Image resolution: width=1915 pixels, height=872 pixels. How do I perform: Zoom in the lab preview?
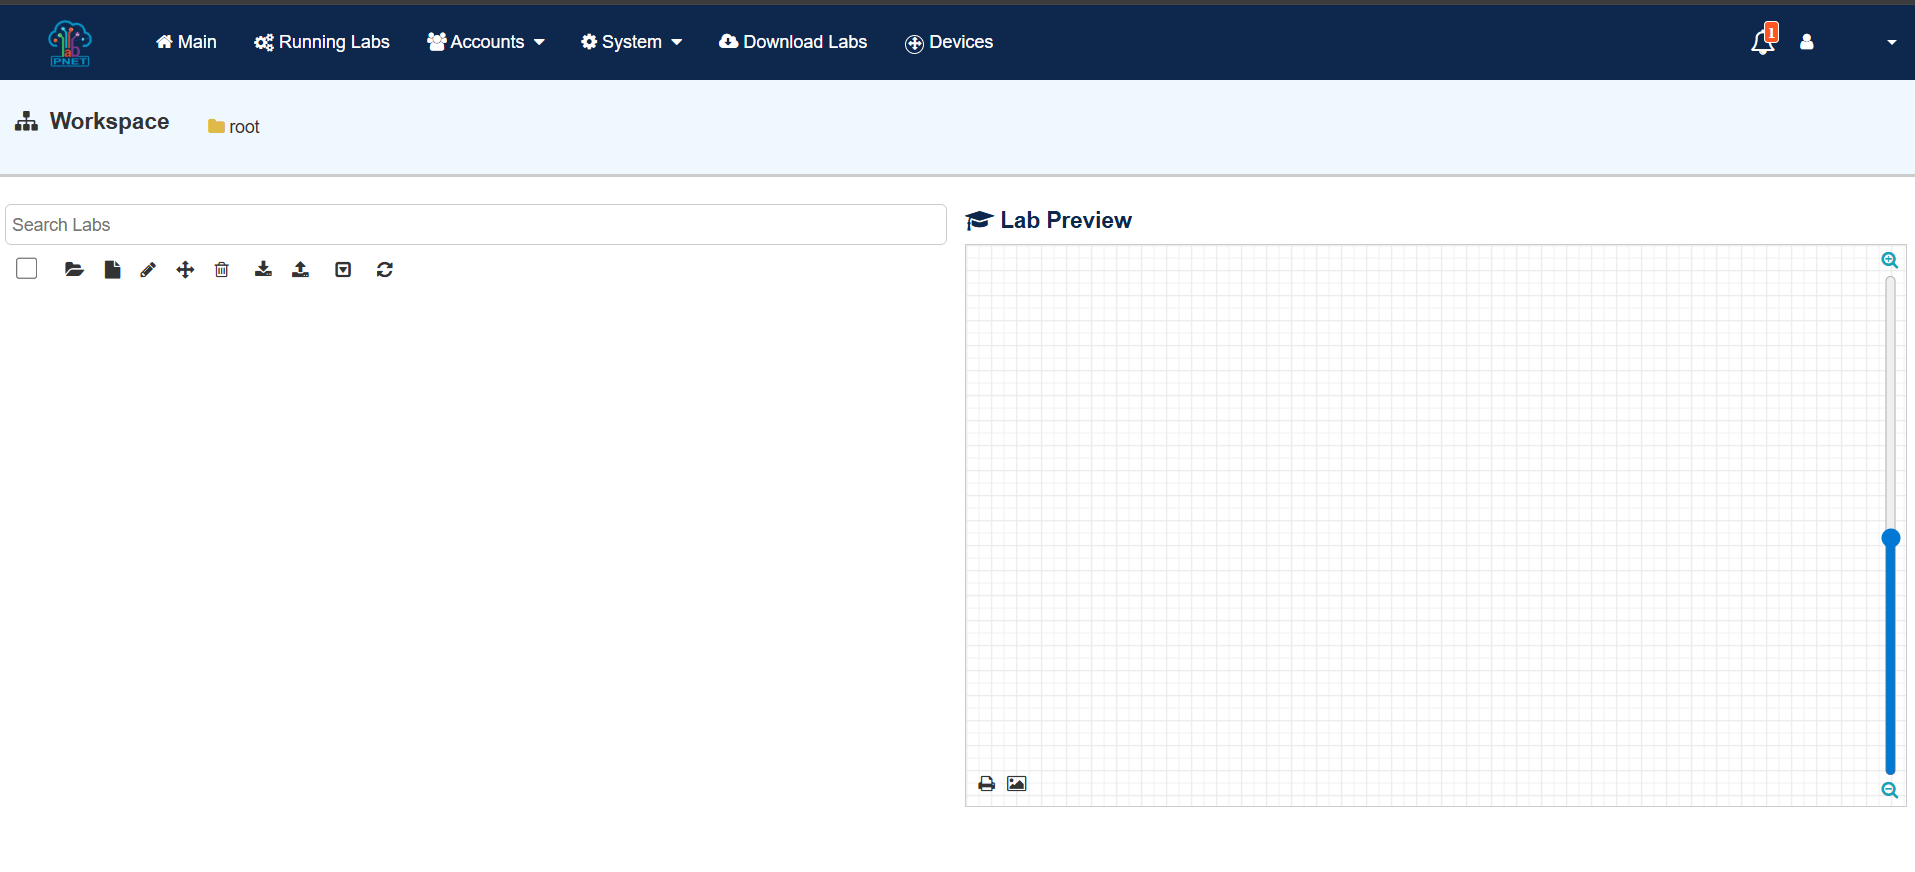(x=1890, y=260)
